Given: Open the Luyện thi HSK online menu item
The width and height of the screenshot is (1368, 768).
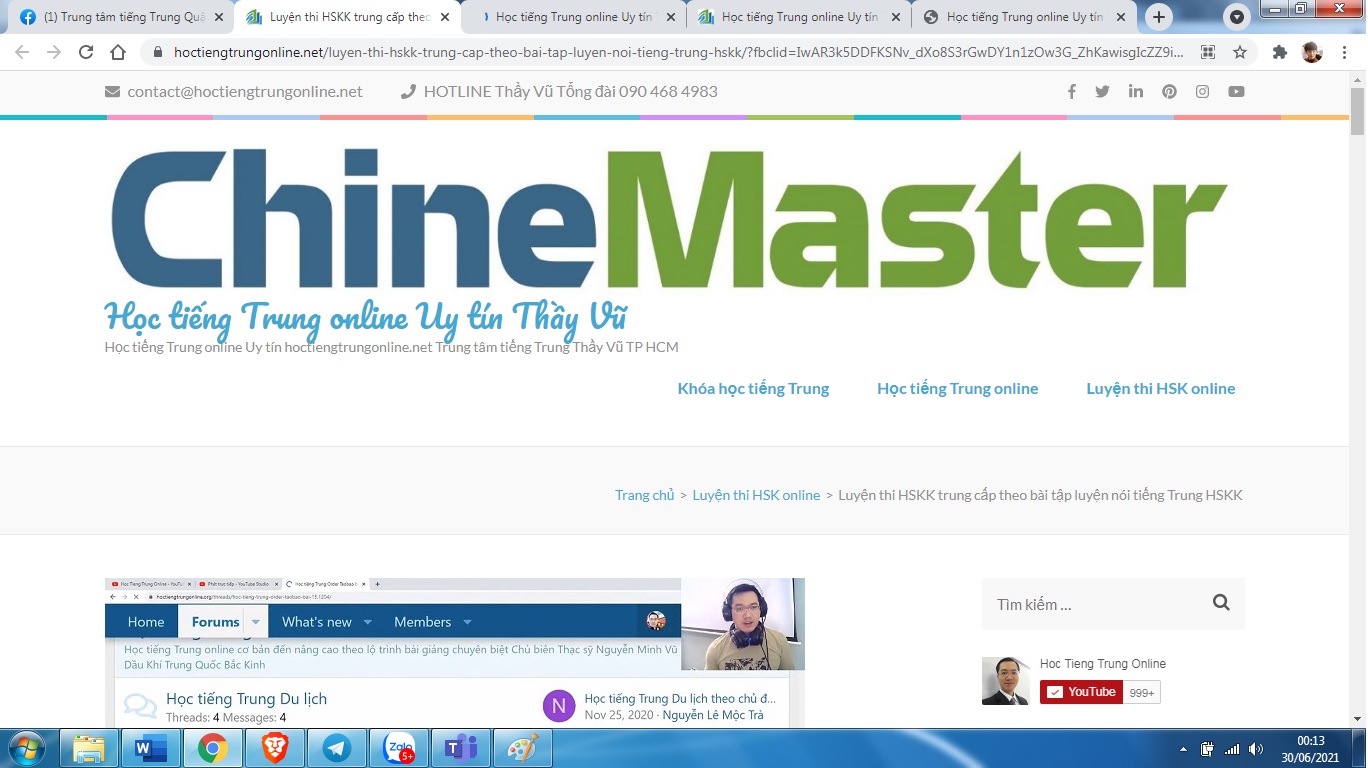Looking at the screenshot, I should point(1160,389).
